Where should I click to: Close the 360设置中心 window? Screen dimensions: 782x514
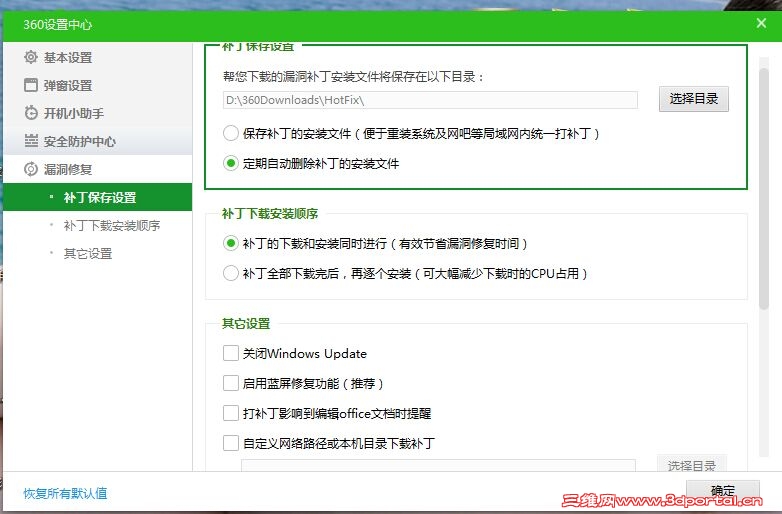[x=761, y=23]
